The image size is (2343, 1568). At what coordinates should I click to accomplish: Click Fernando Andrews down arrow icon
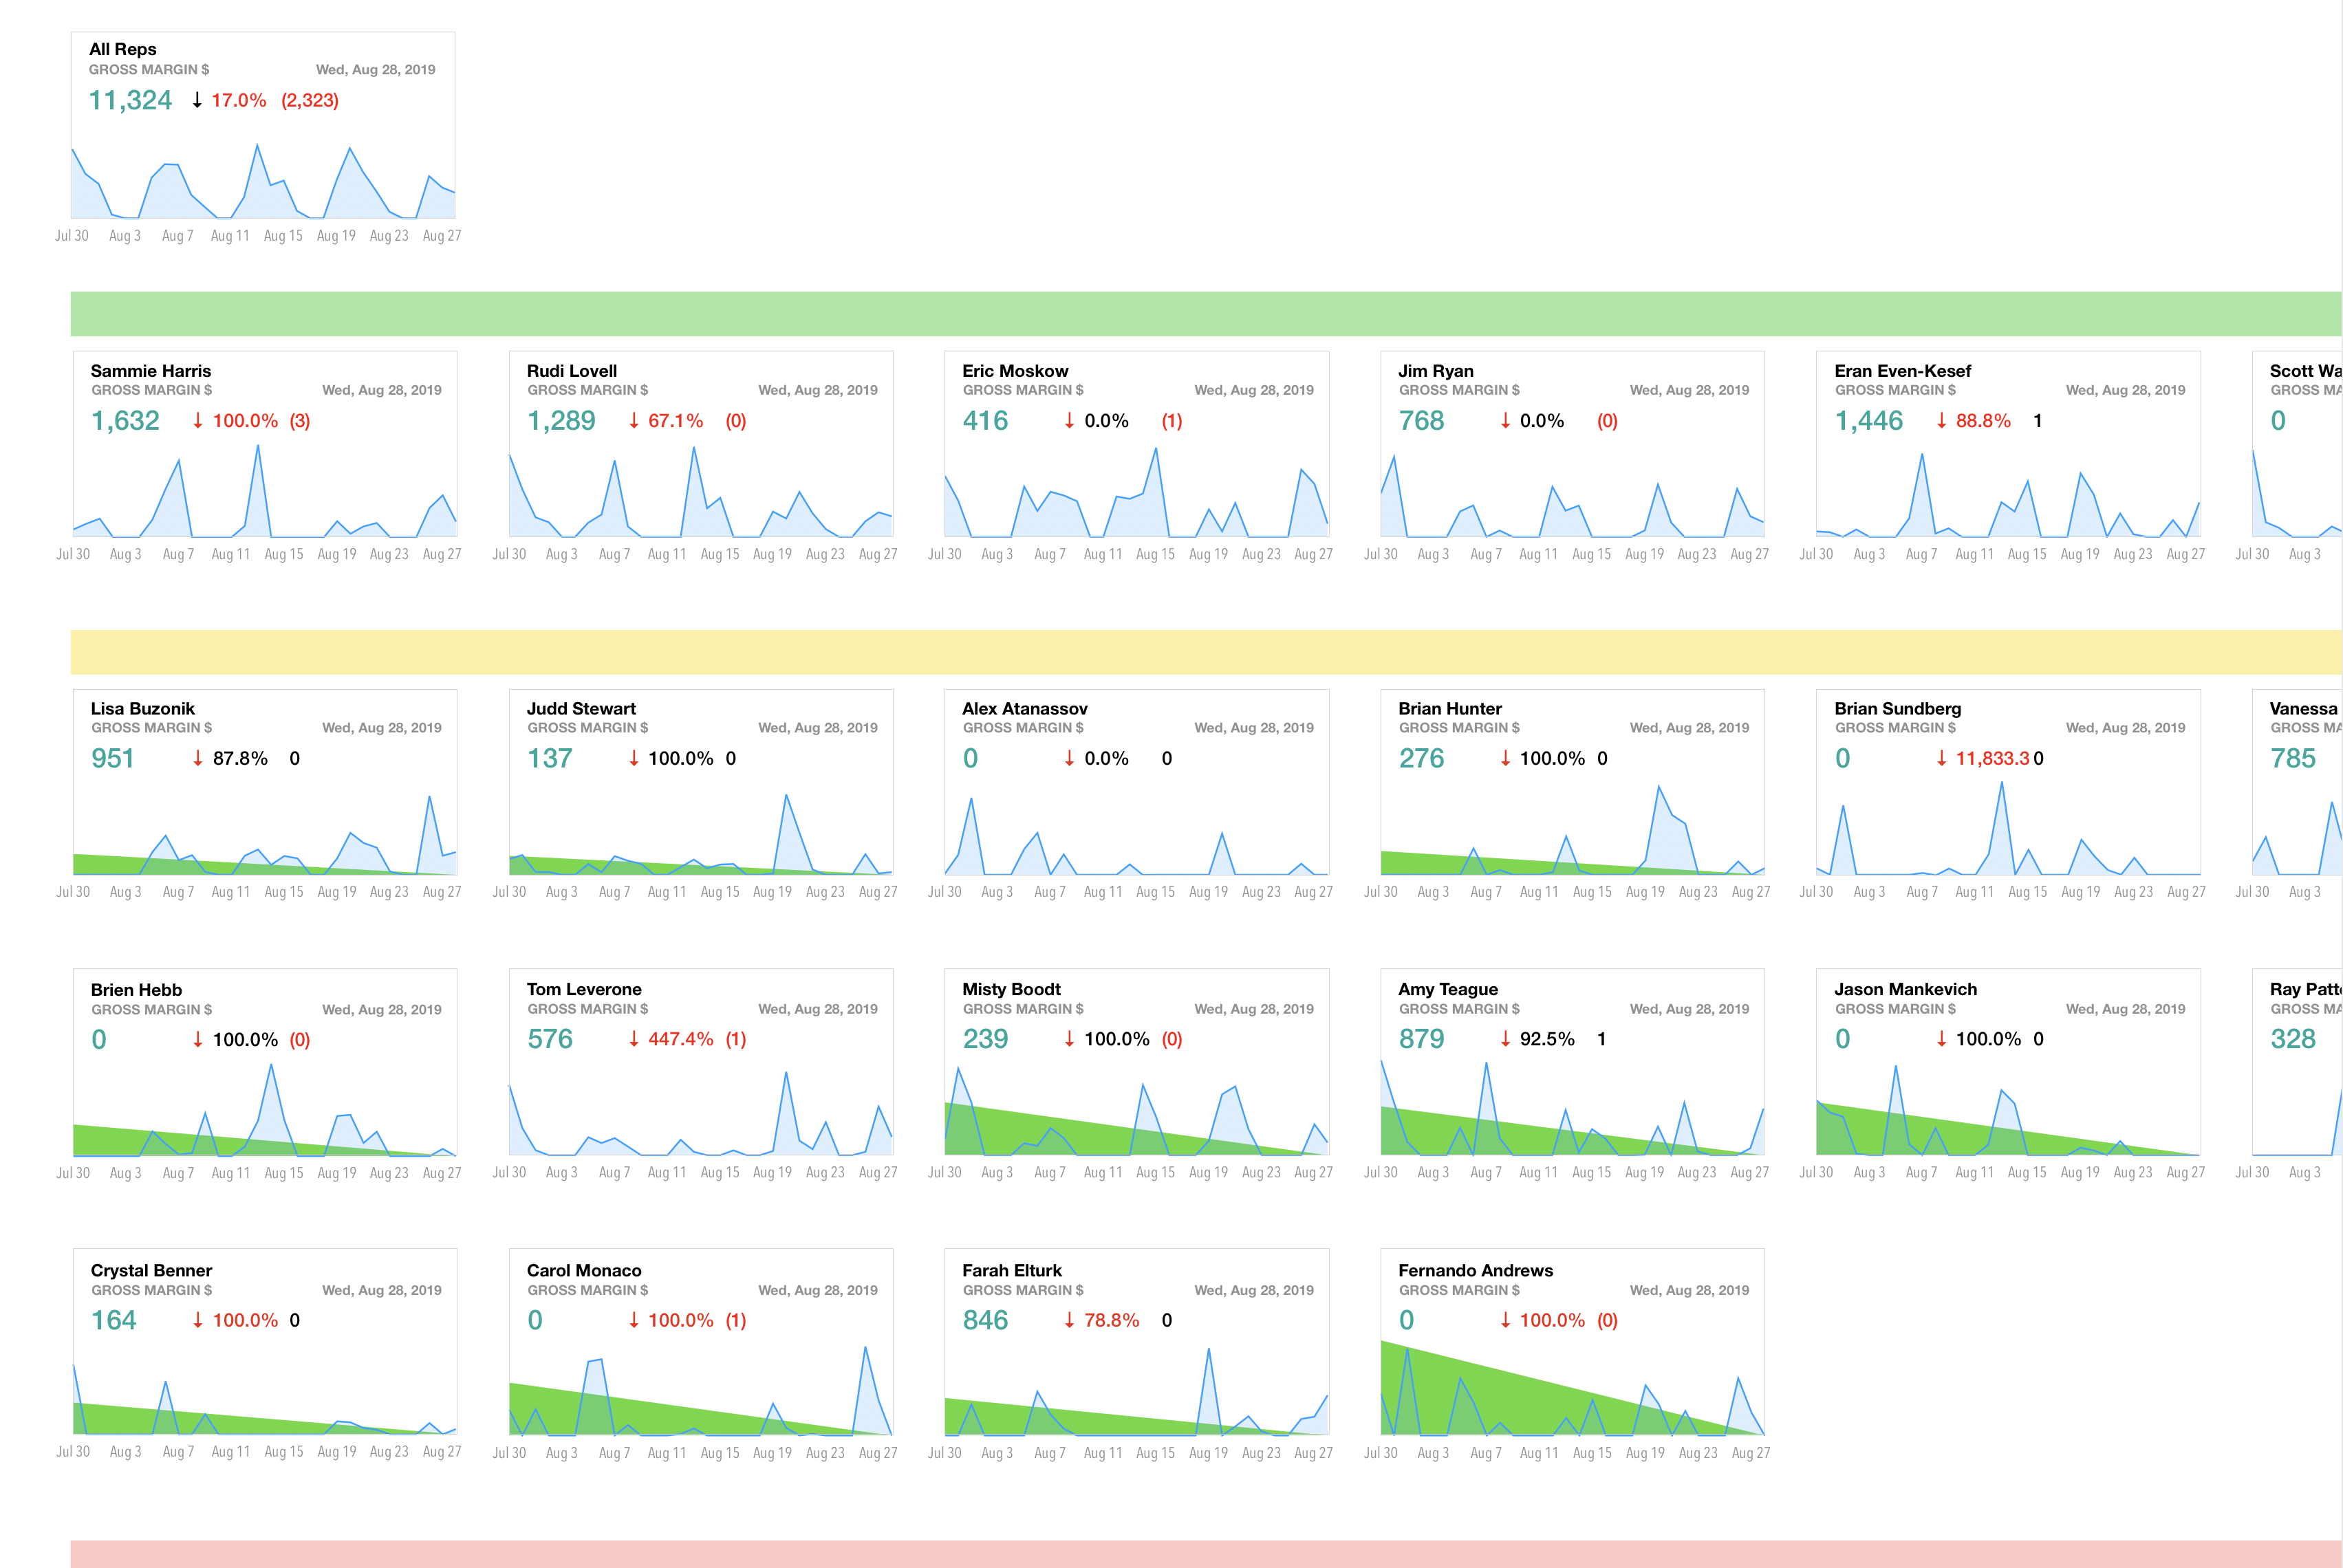1506,1321
